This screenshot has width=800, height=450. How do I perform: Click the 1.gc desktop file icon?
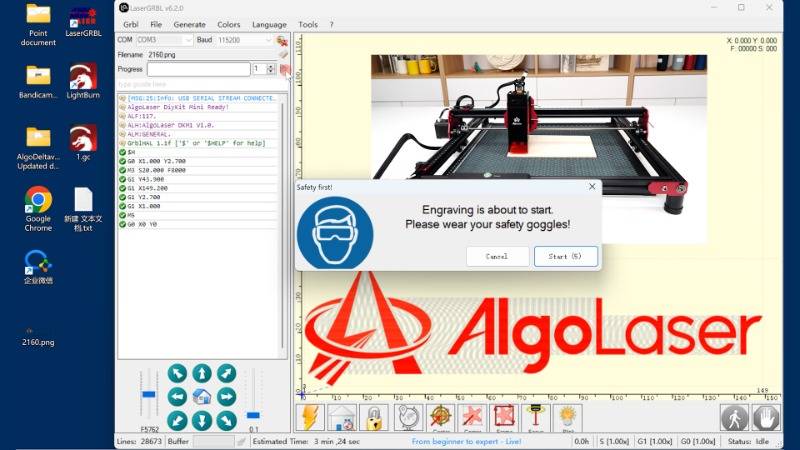(x=83, y=143)
